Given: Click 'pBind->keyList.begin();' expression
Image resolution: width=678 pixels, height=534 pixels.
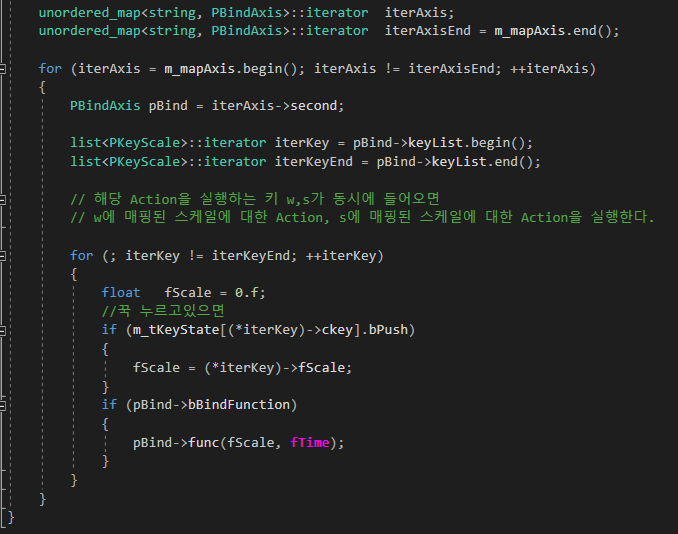Looking at the screenshot, I should pyautogui.click(x=443, y=143).
